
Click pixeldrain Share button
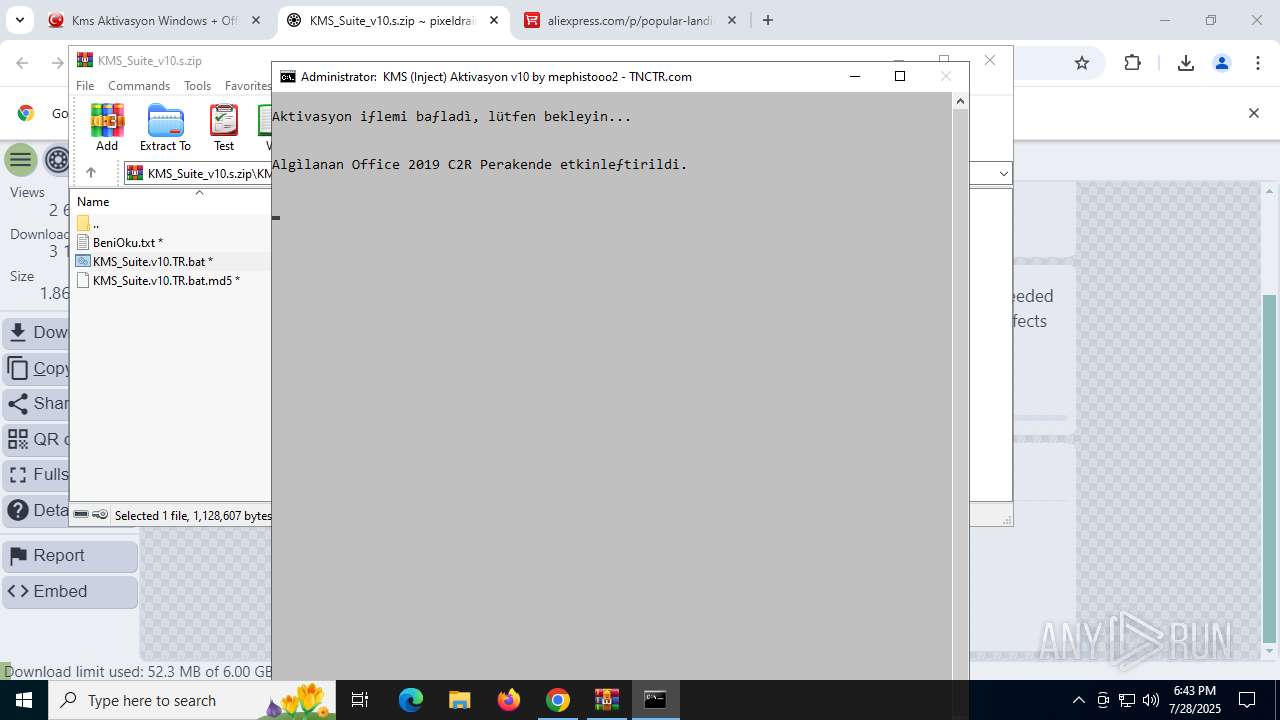click(37, 403)
